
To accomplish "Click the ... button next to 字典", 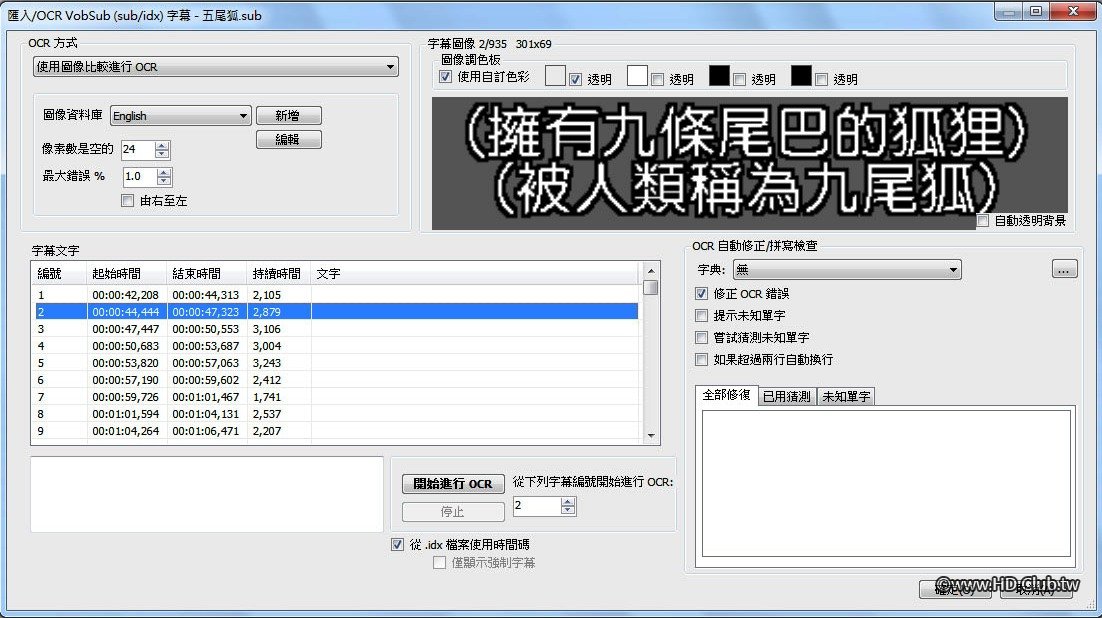I will pos(1064,269).
